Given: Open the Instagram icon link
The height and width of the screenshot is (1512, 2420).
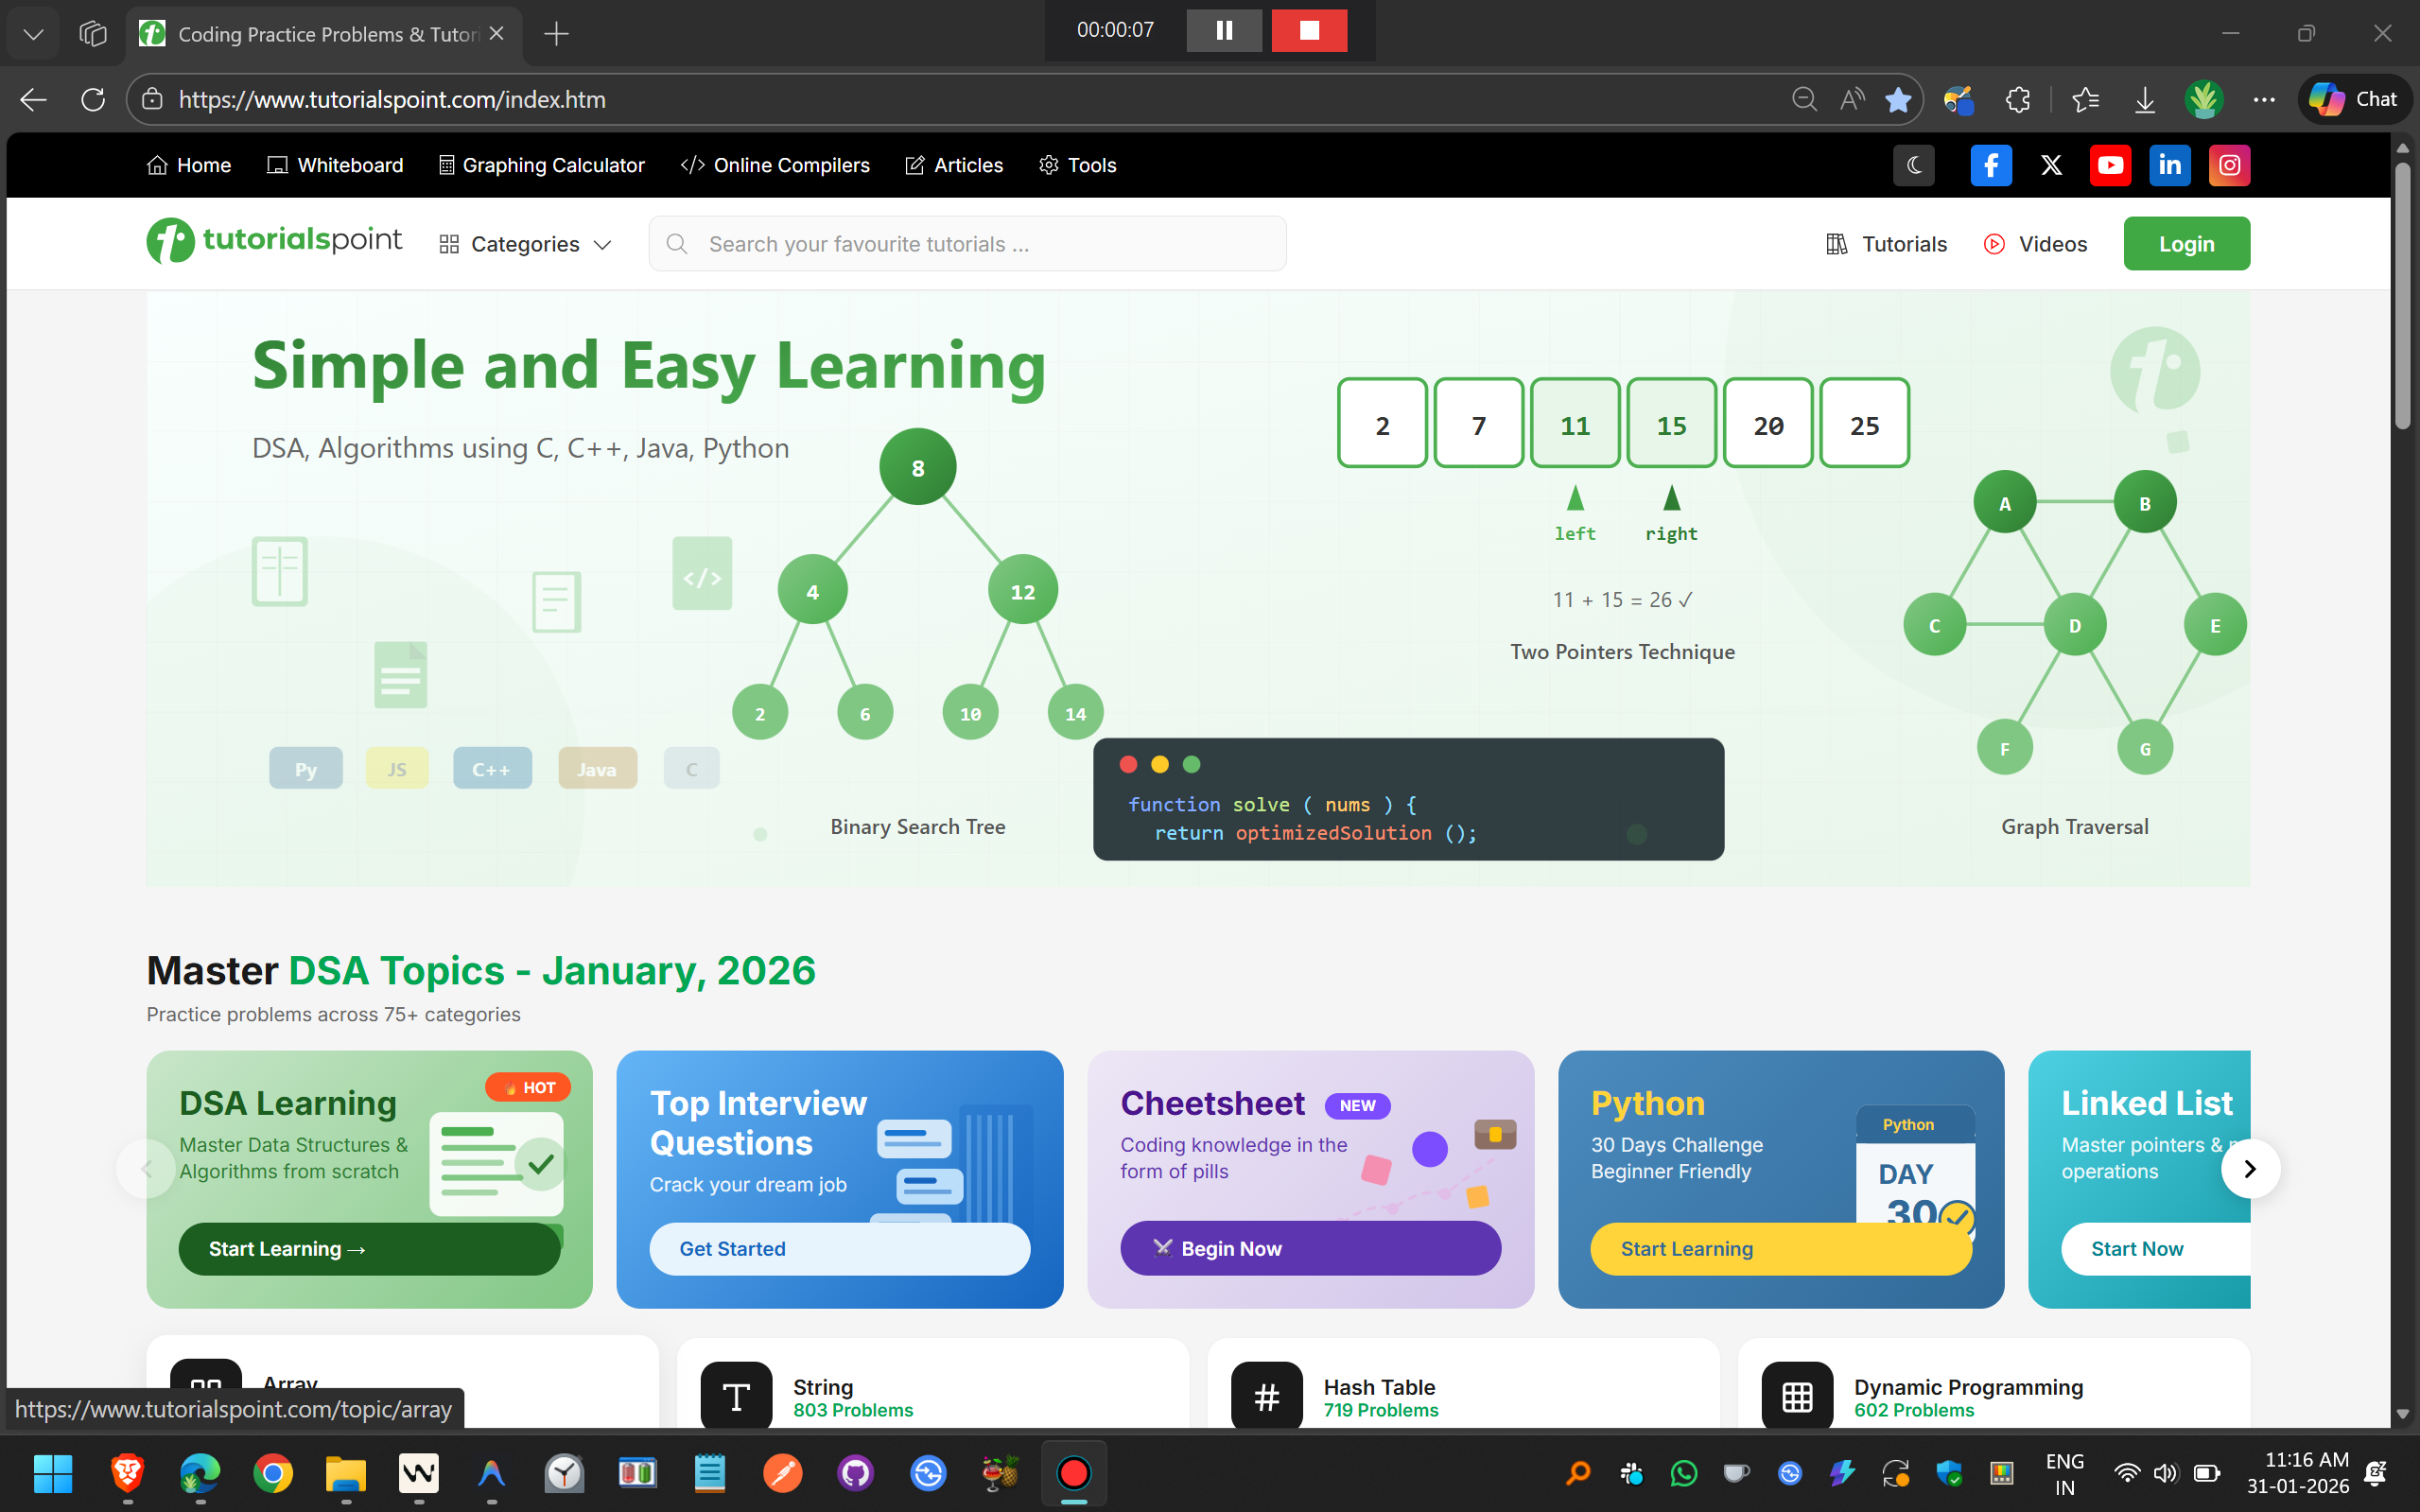Looking at the screenshot, I should [x=2229, y=165].
